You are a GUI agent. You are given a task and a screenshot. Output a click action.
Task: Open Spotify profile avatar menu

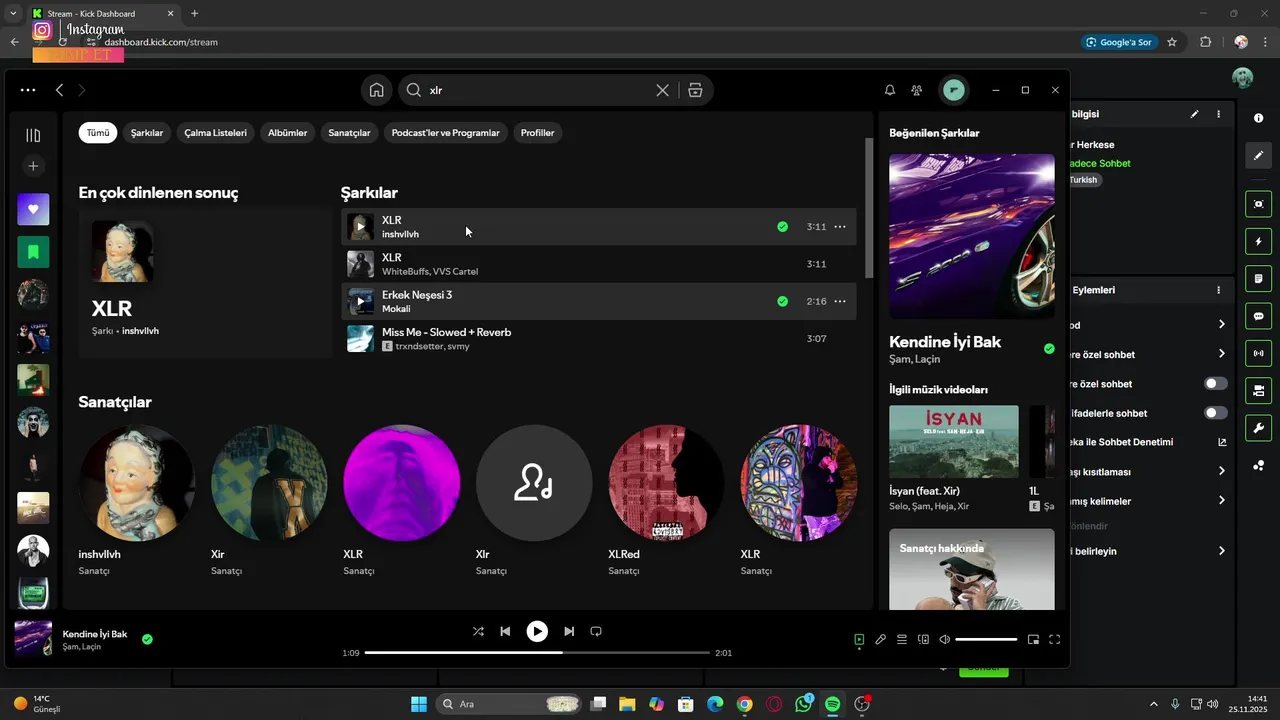coord(954,90)
